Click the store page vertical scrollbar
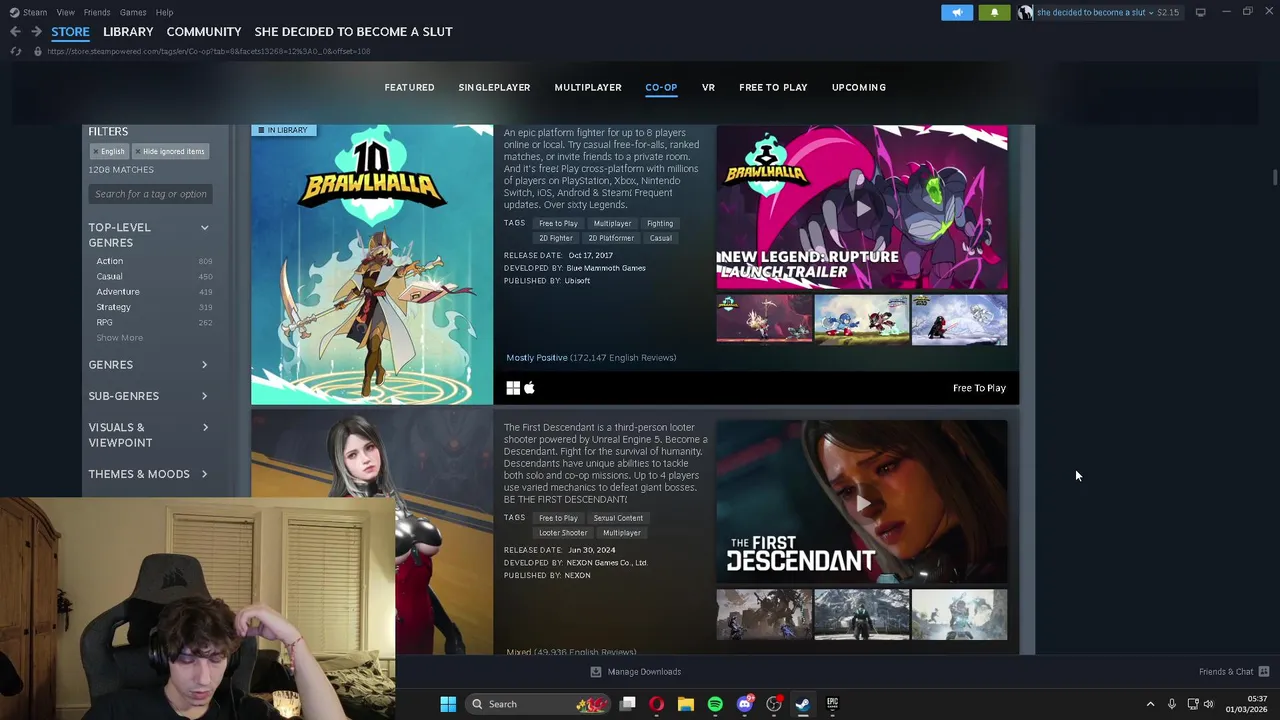 1274,177
